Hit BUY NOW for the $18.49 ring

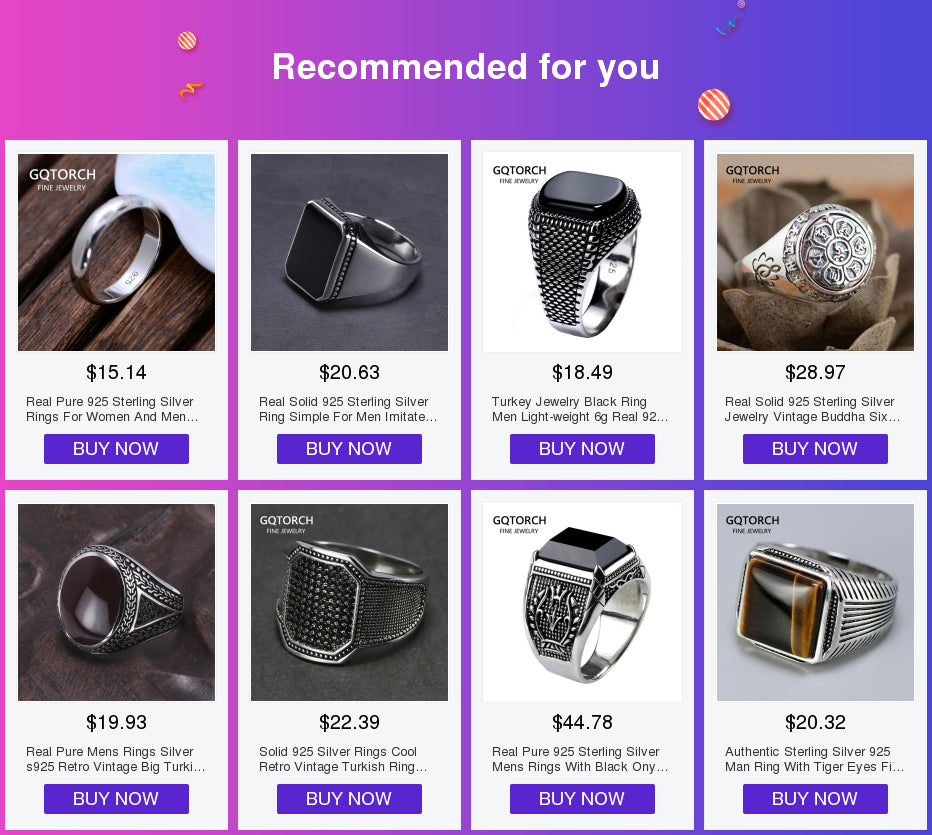582,449
